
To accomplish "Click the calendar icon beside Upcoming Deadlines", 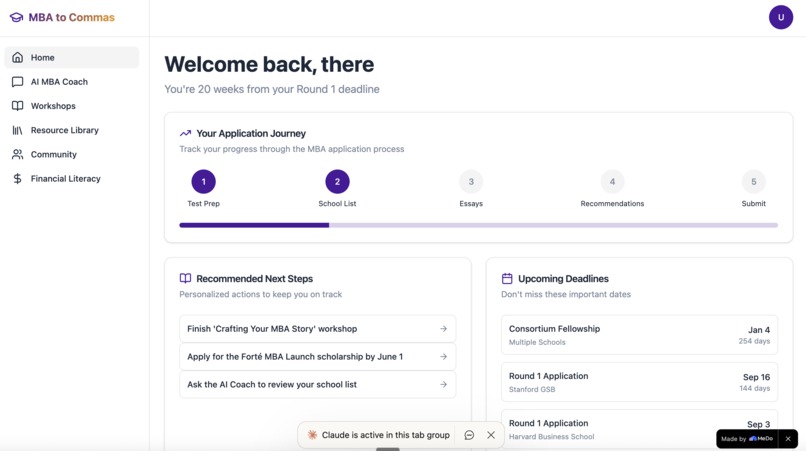I will [507, 278].
